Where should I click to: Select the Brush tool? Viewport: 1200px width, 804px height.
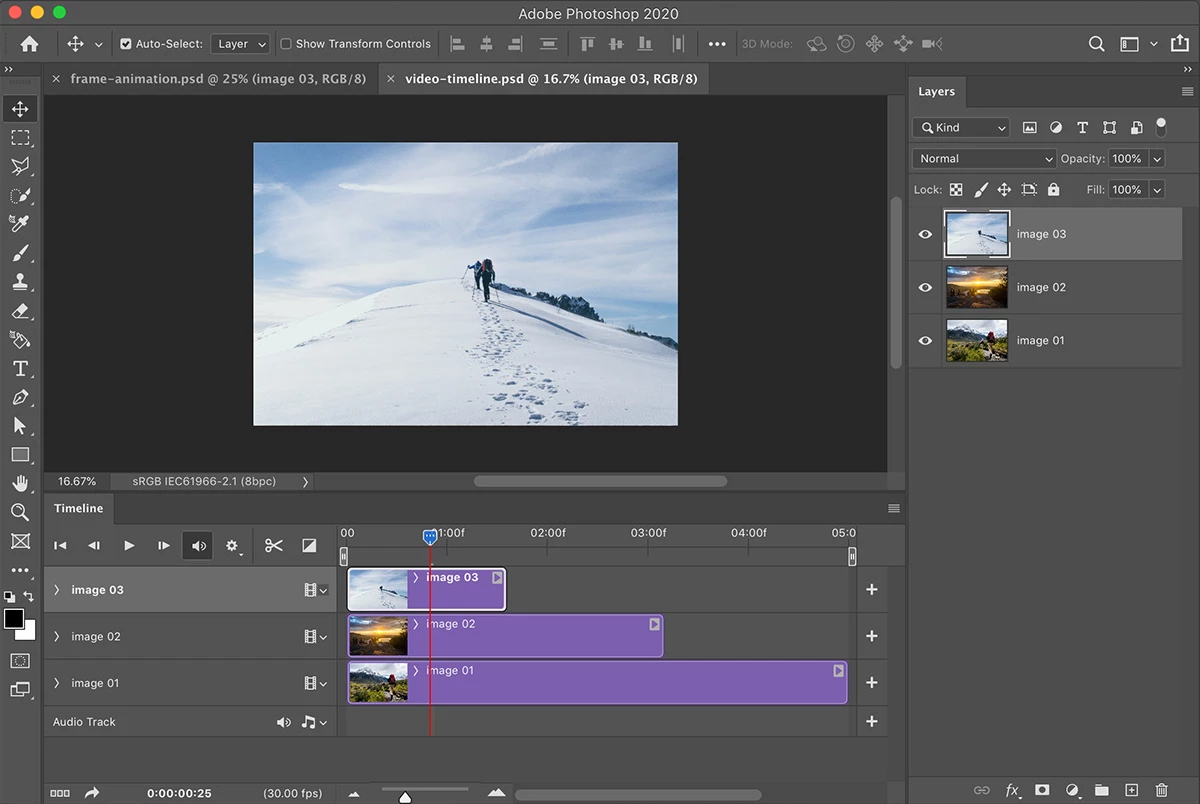(20, 253)
